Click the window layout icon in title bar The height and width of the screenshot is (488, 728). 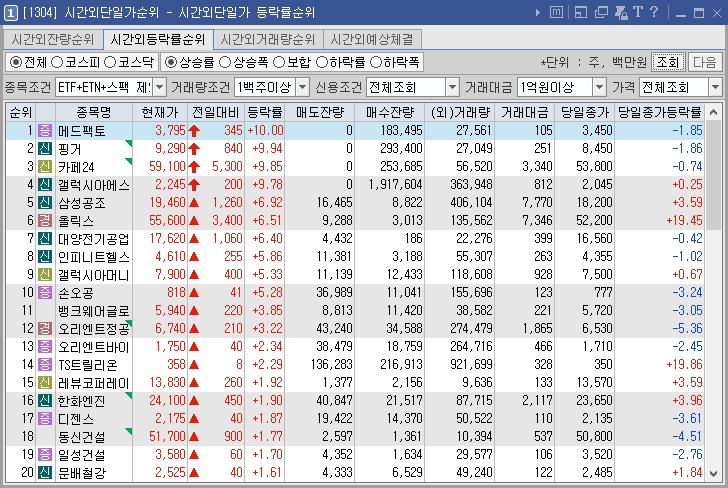tap(581, 12)
